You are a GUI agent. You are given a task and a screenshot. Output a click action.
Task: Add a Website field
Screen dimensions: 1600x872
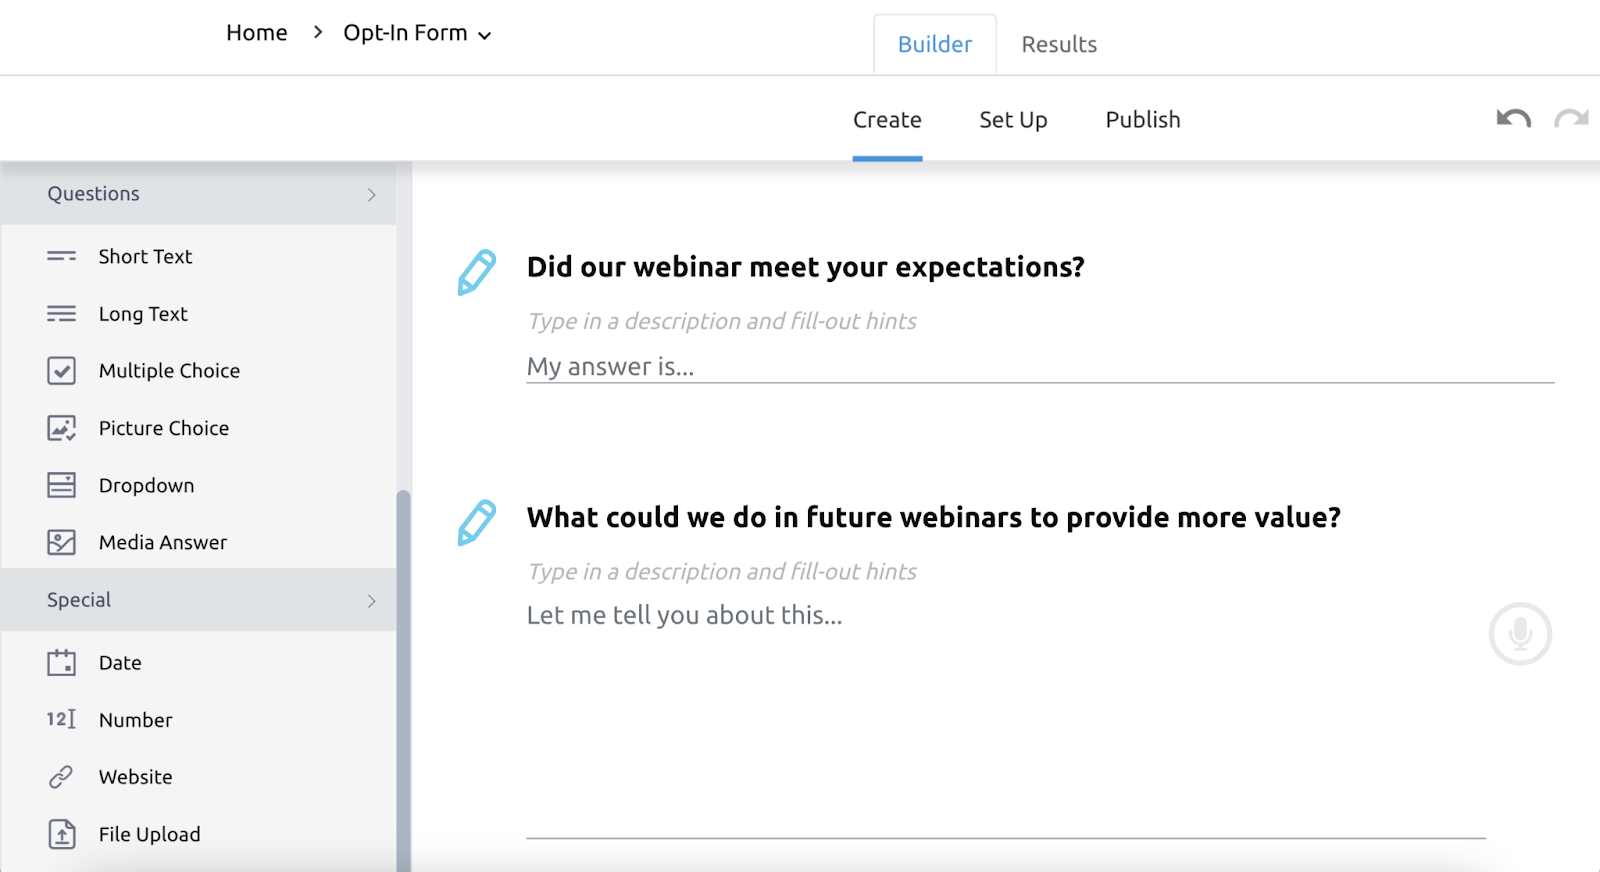click(135, 776)
